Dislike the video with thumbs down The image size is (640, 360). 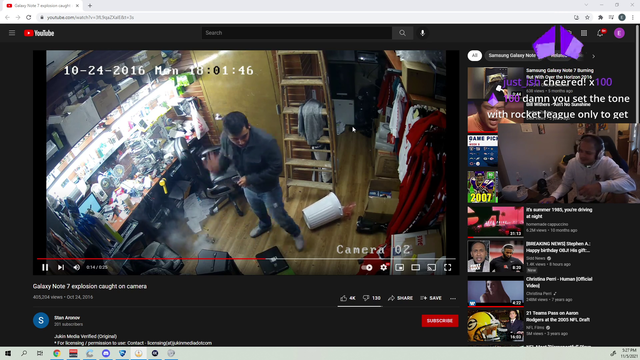(x=372, y=298)
